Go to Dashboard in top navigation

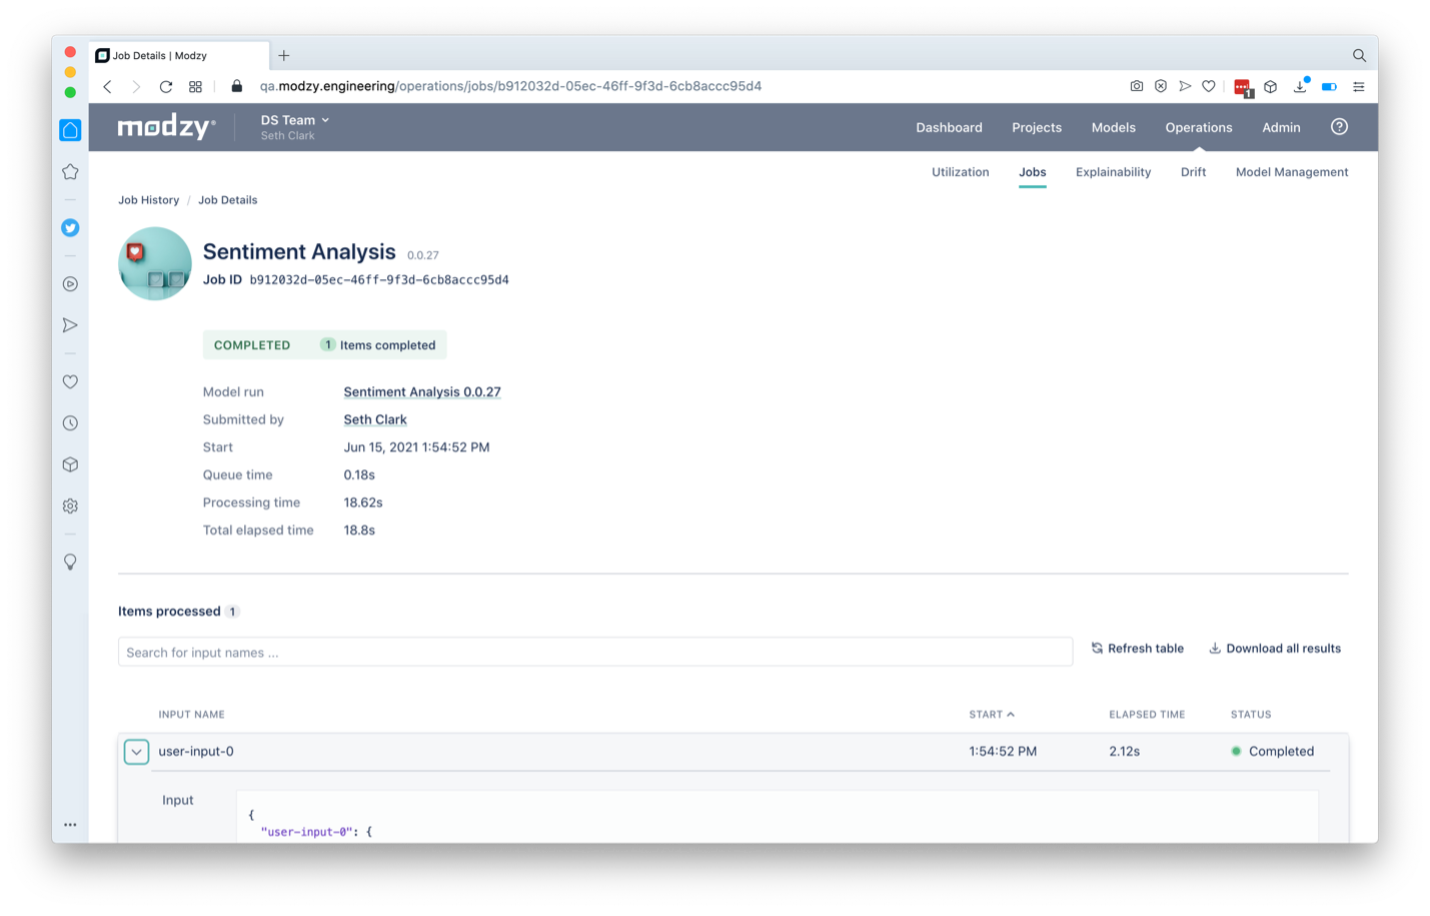pyautogui.click(x=949, y=128)
